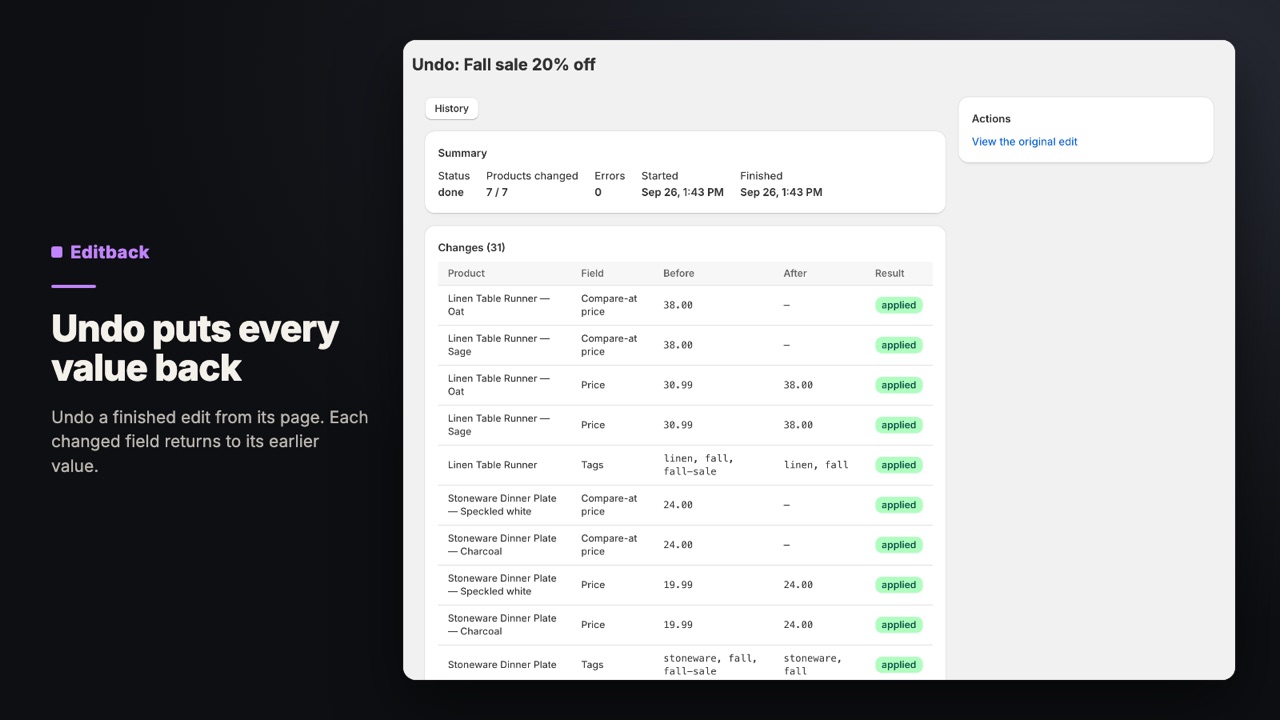Screen dimensions: 1280x720
Task: Click the "Before" column header
Action: 678,273
